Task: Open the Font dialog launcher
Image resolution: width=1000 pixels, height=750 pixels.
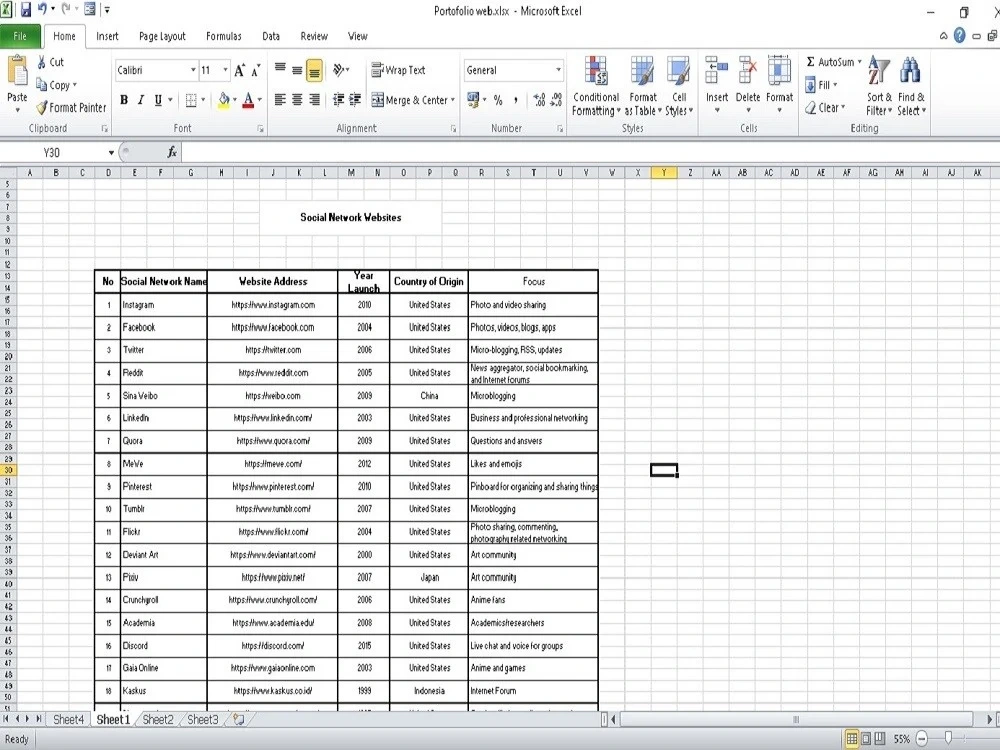Action: pyautogui.click(x=260, y=129)
